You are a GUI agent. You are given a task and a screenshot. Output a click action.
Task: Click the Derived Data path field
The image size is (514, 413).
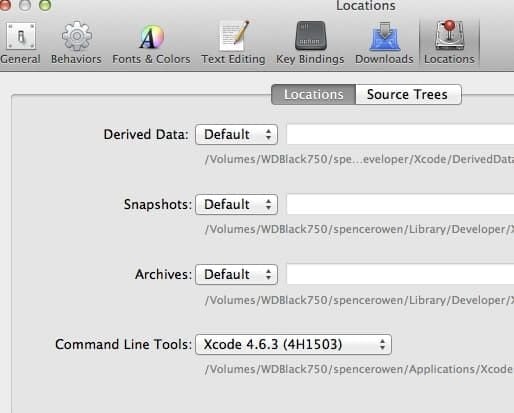click(x=400, y=134)
